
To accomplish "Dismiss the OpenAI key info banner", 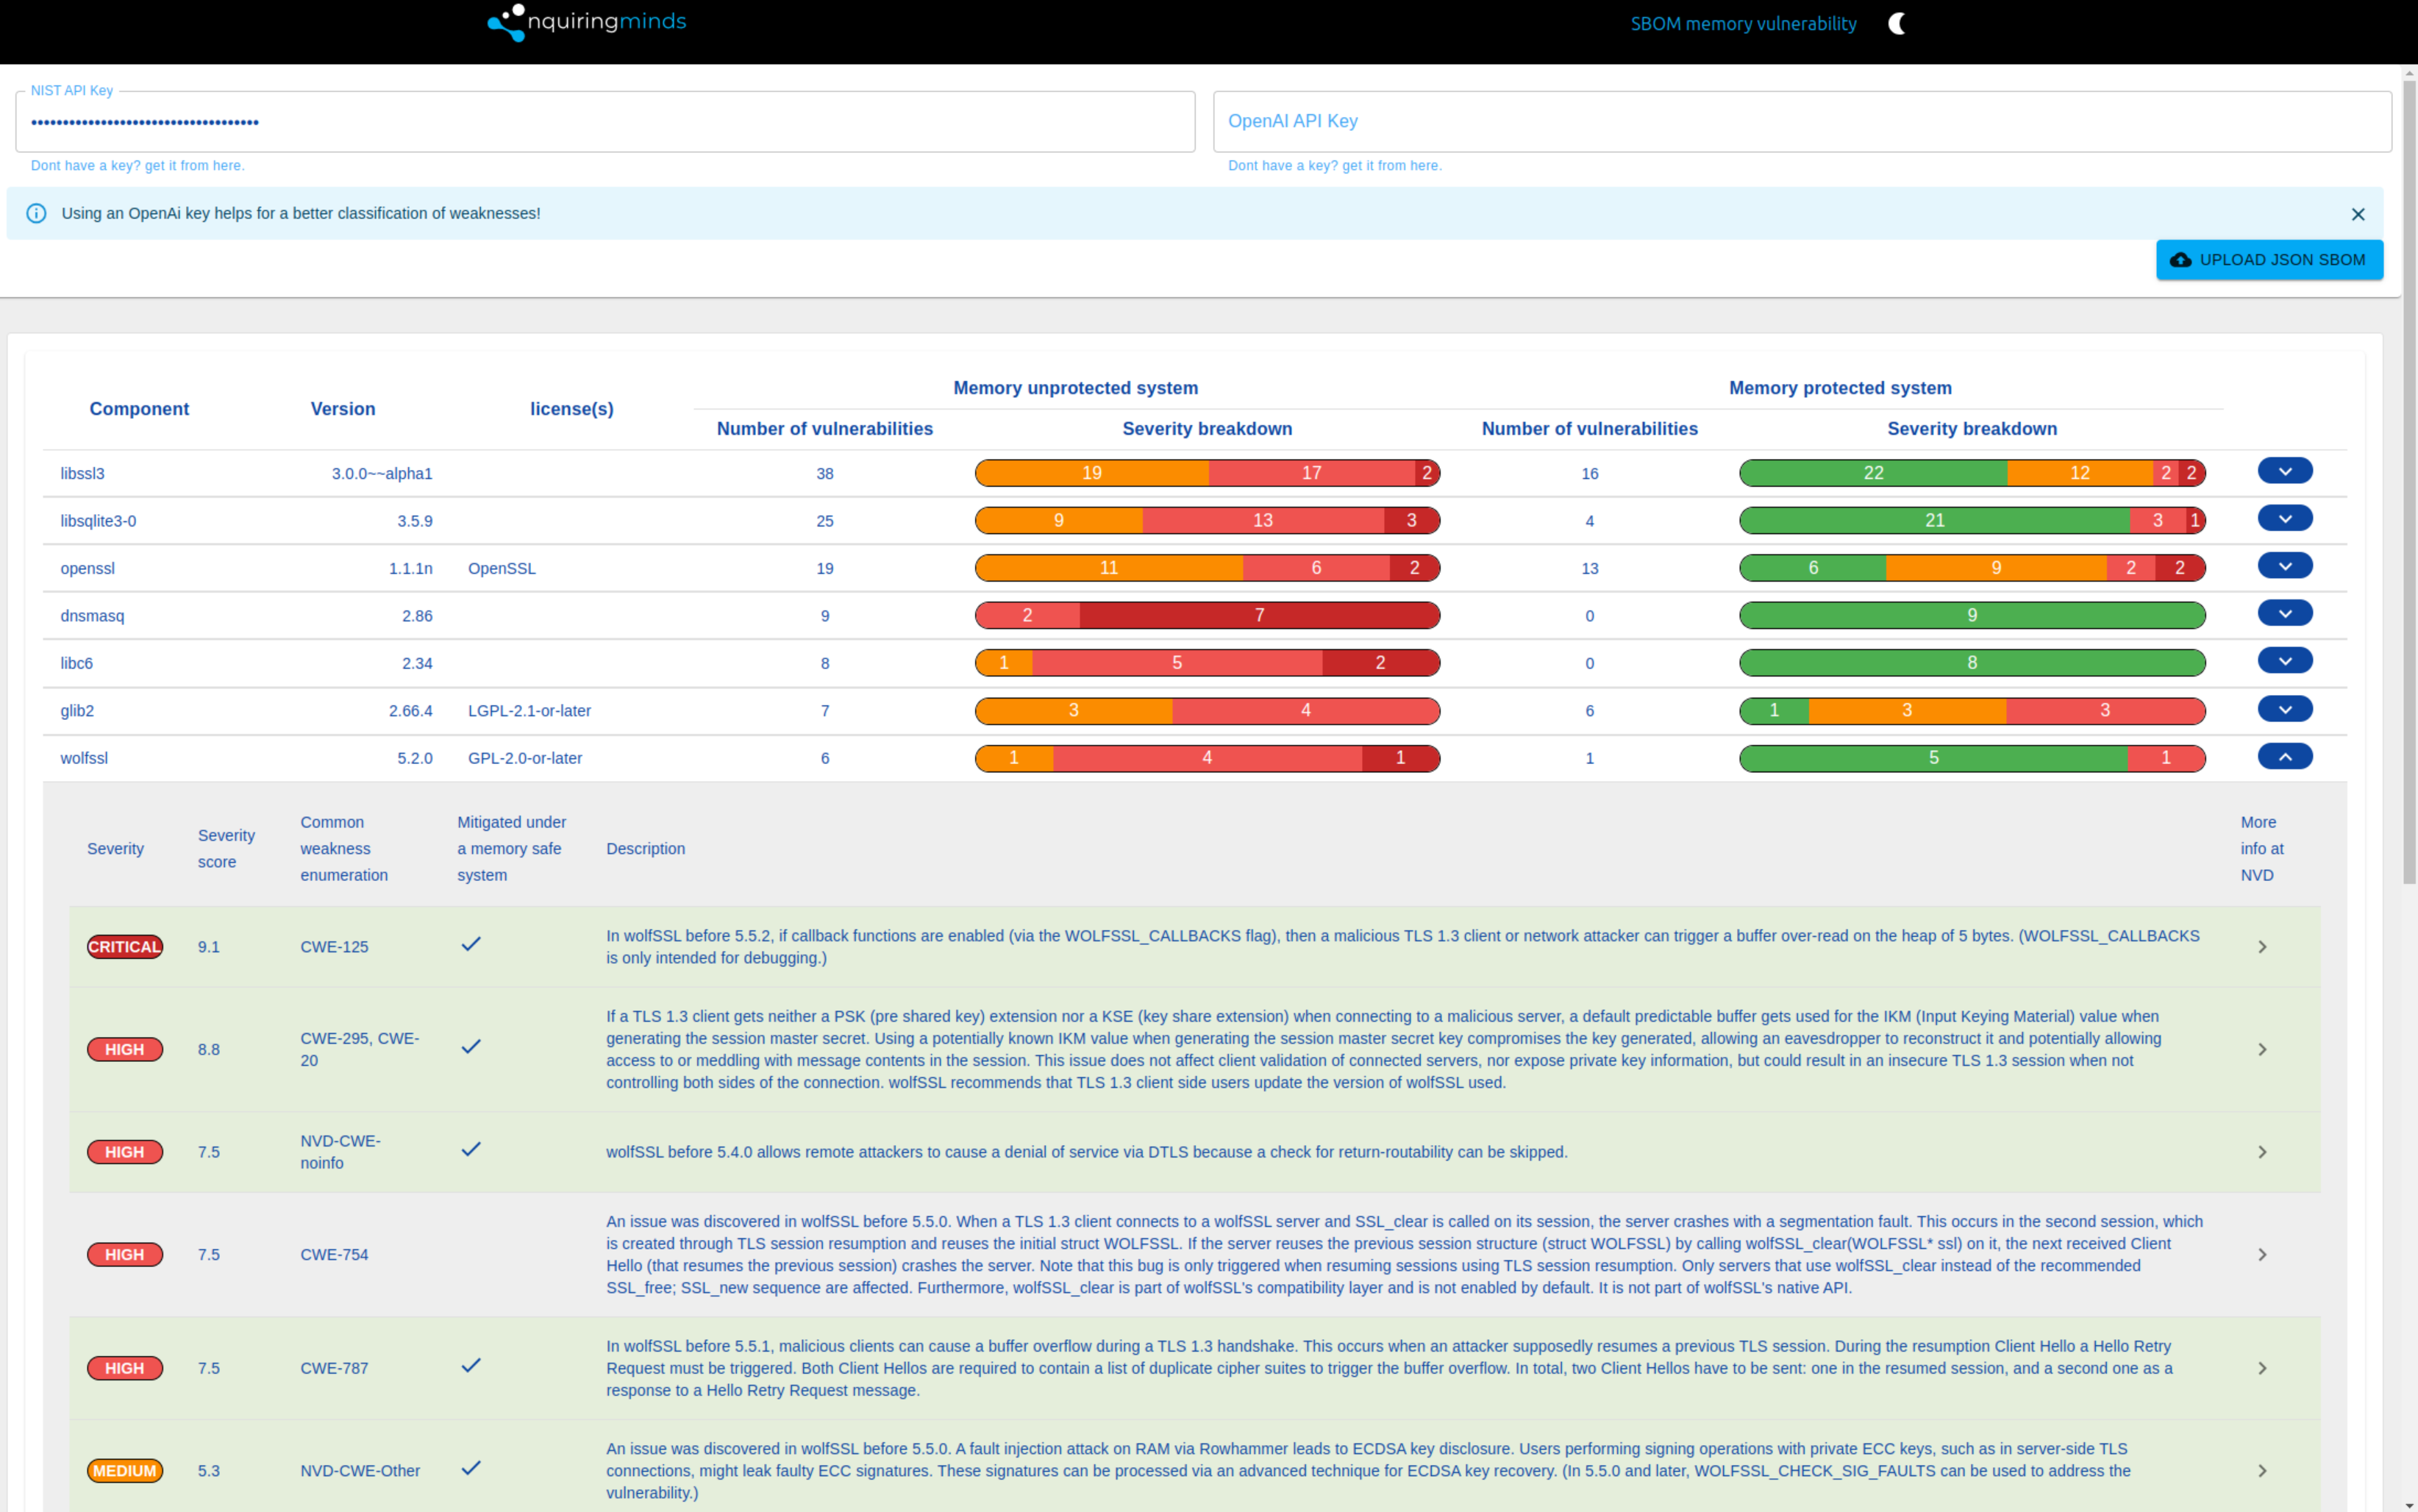I will click(x=2358, y=214).
